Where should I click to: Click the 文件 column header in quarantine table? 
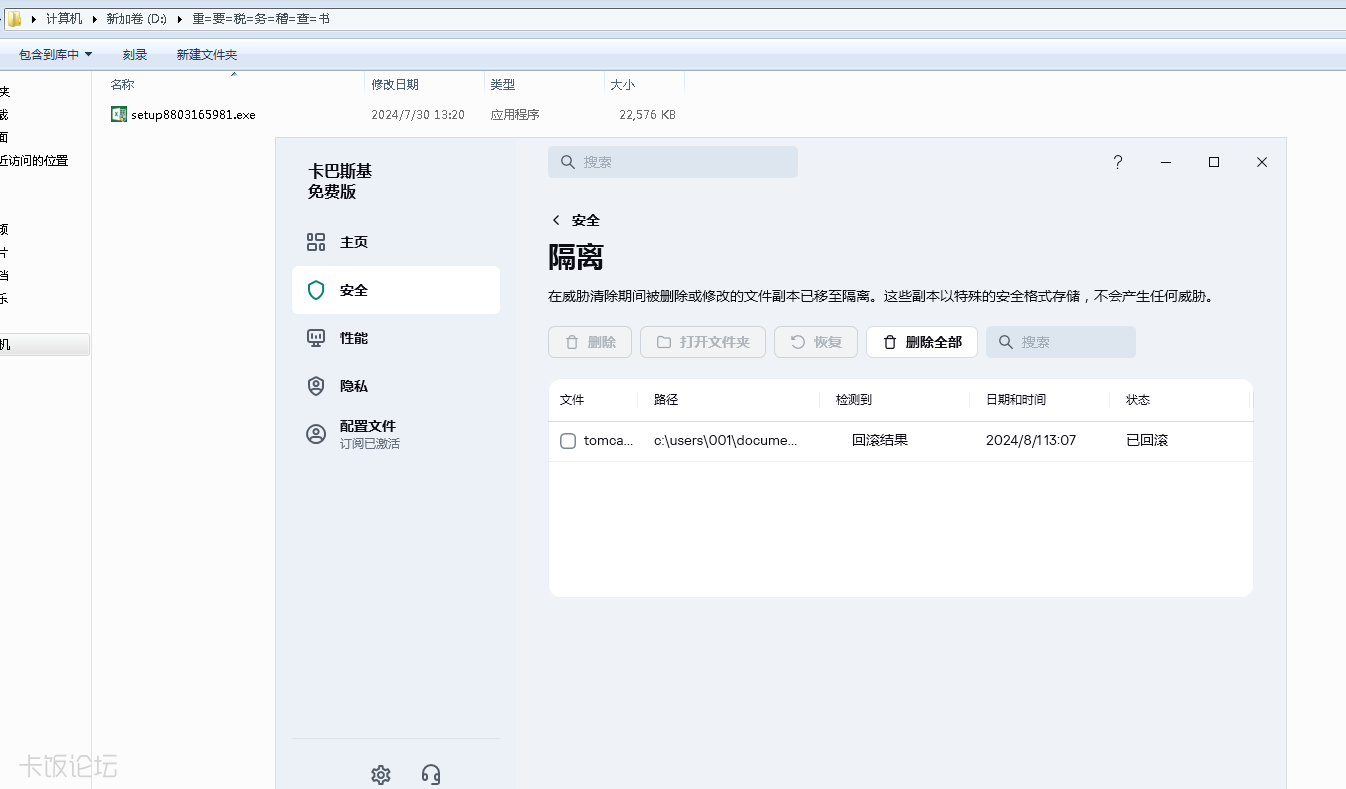pos(572,400)
